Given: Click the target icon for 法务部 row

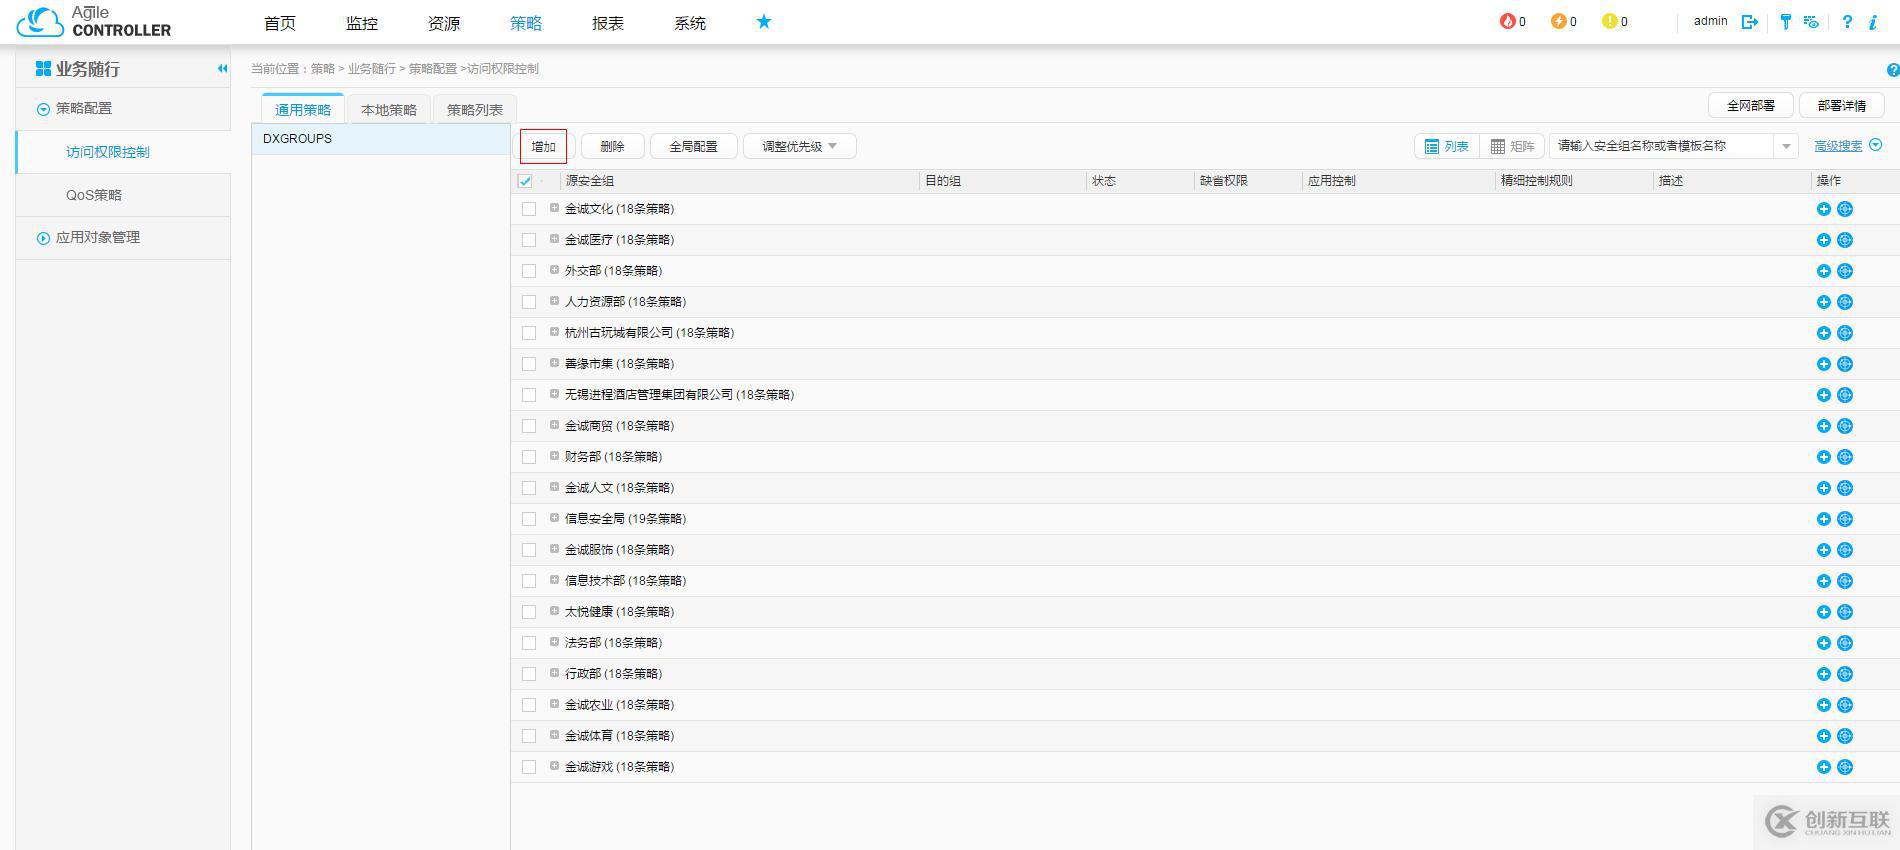Looking at the screenshot, I should [x=1845, y=643].
